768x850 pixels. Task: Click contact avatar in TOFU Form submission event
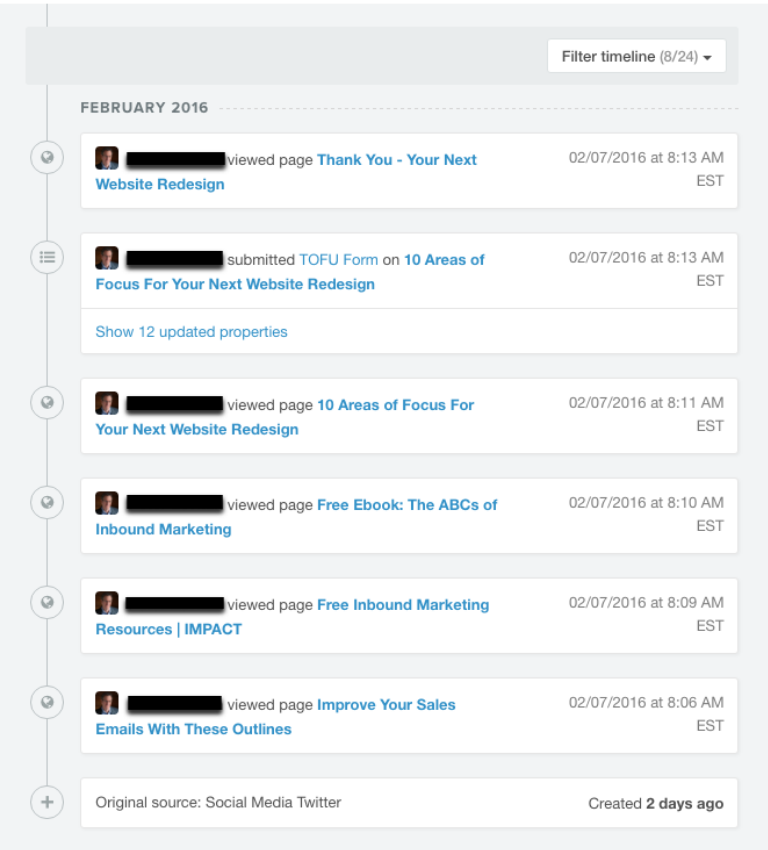coord(107,259)
